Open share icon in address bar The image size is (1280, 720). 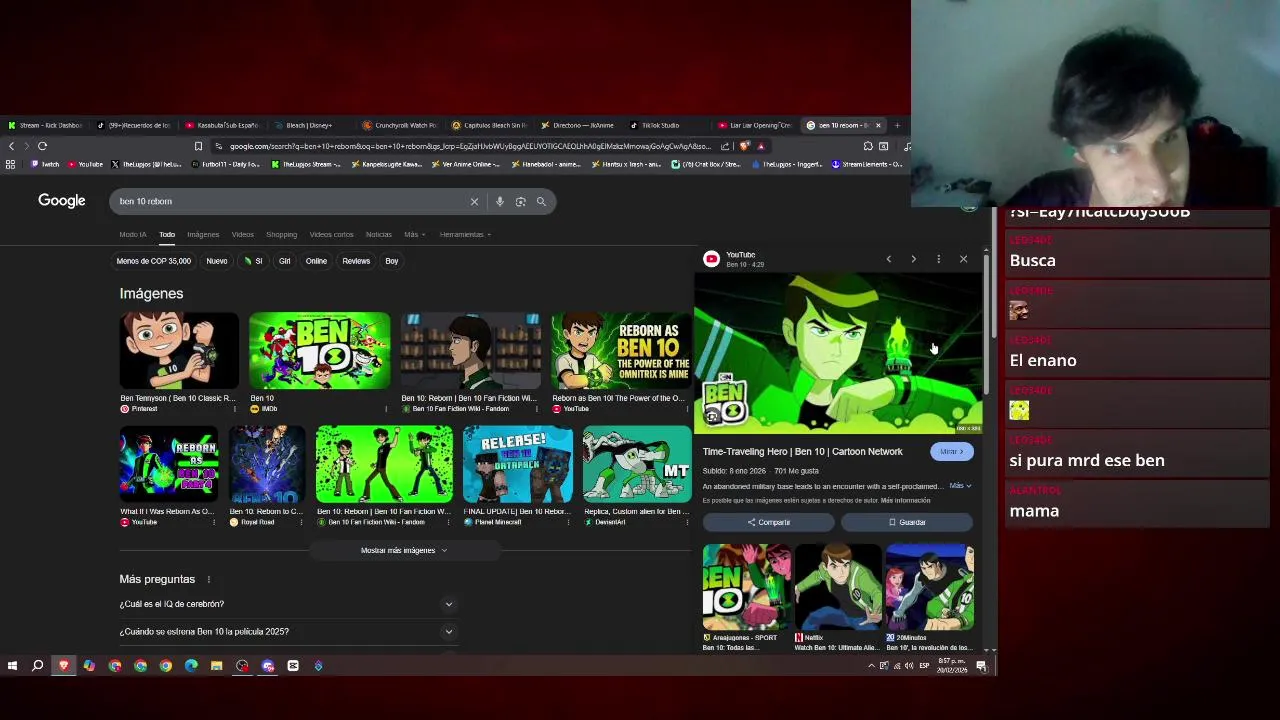pyautogui.click(x=725, y=146)
